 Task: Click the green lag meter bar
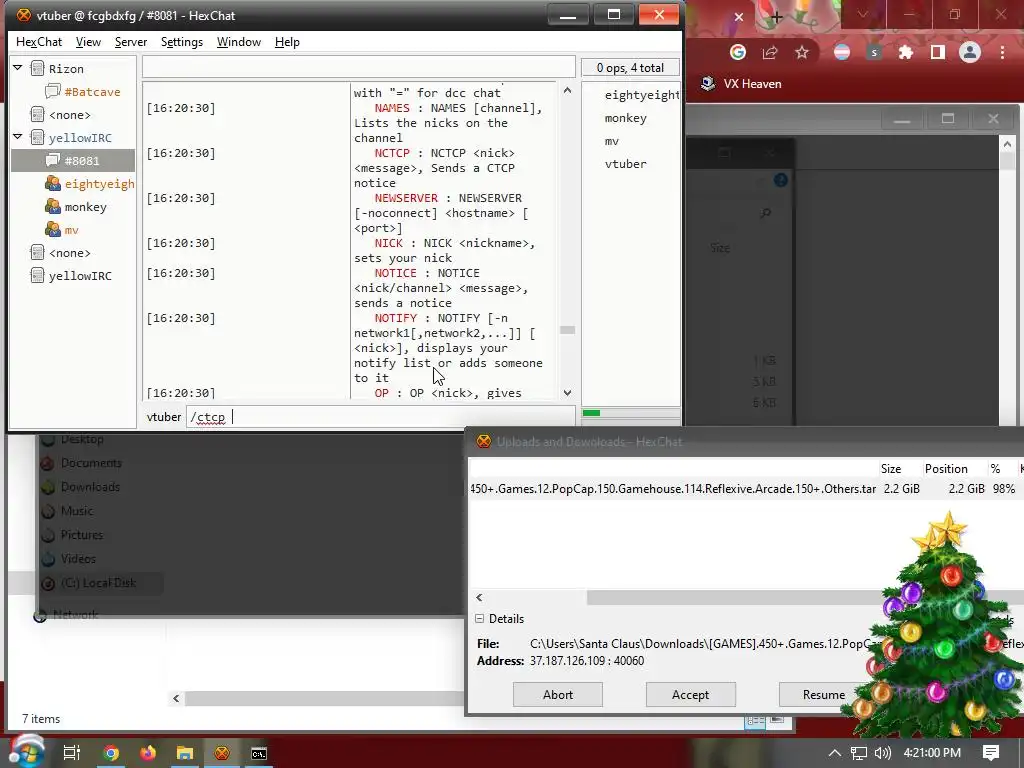591,413
